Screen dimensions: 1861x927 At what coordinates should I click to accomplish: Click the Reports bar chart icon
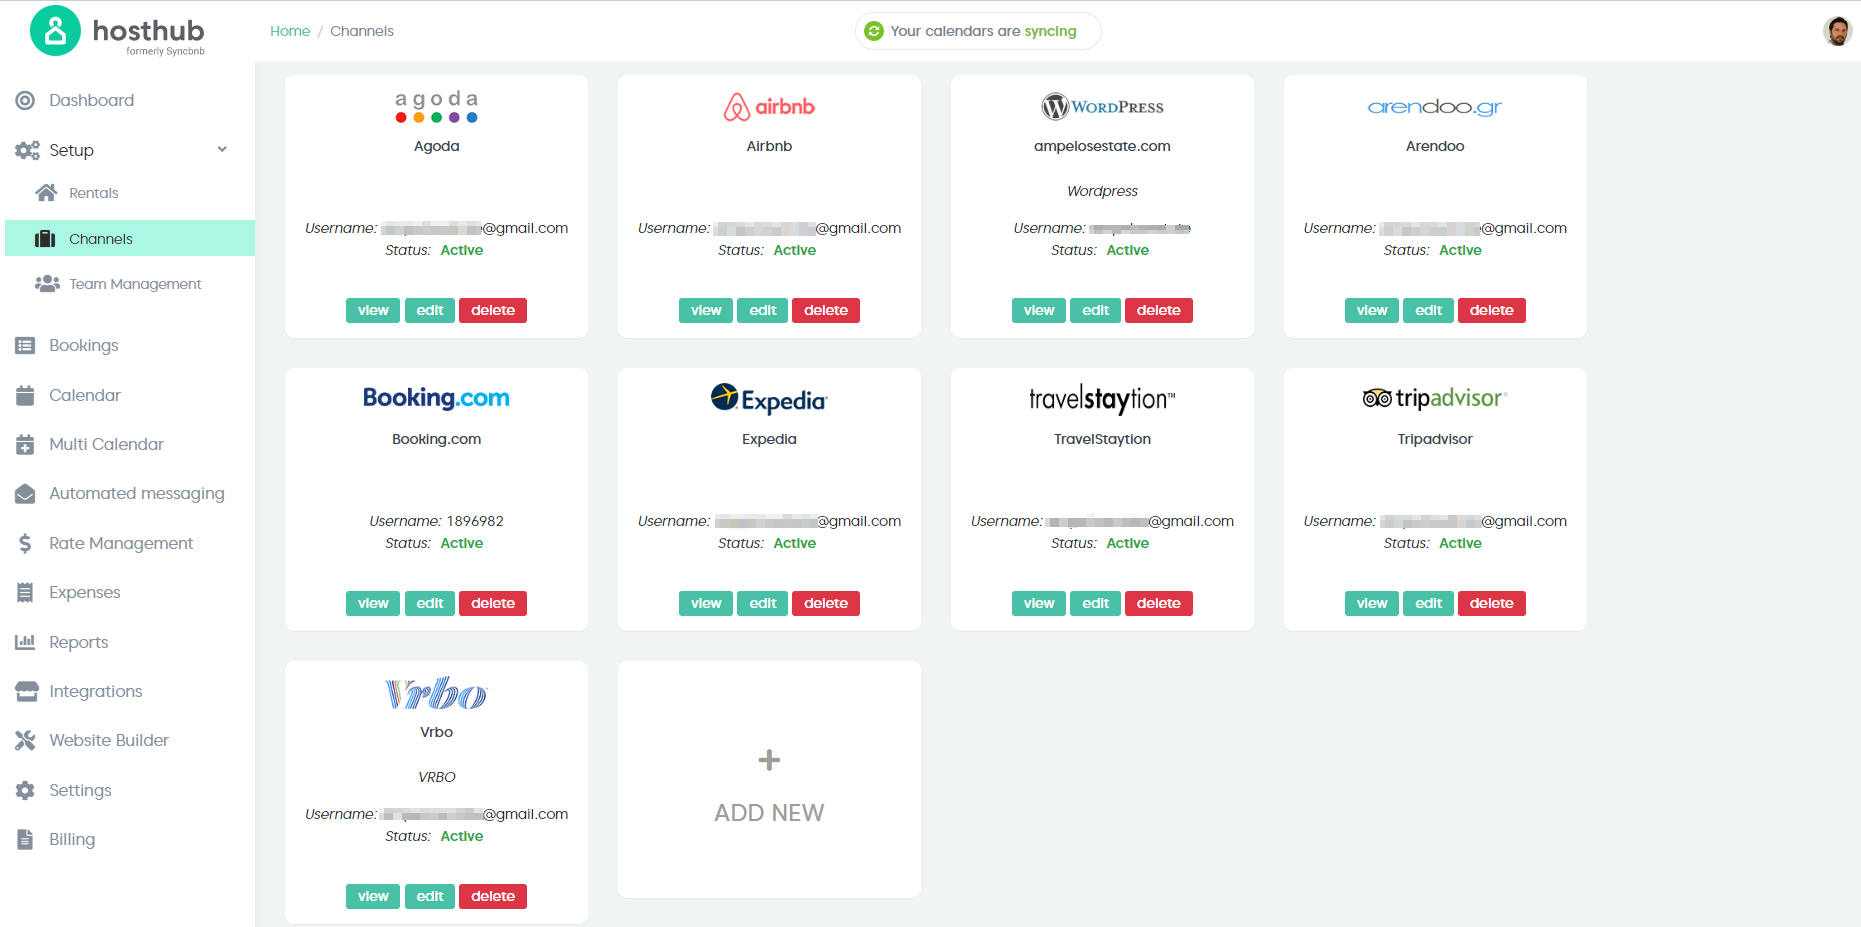25,642
